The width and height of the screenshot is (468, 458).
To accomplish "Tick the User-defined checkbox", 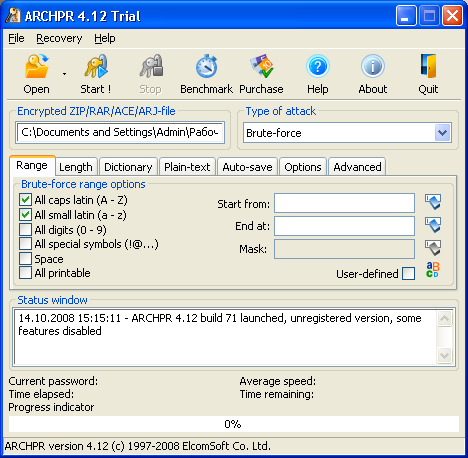I will point(409,274).
